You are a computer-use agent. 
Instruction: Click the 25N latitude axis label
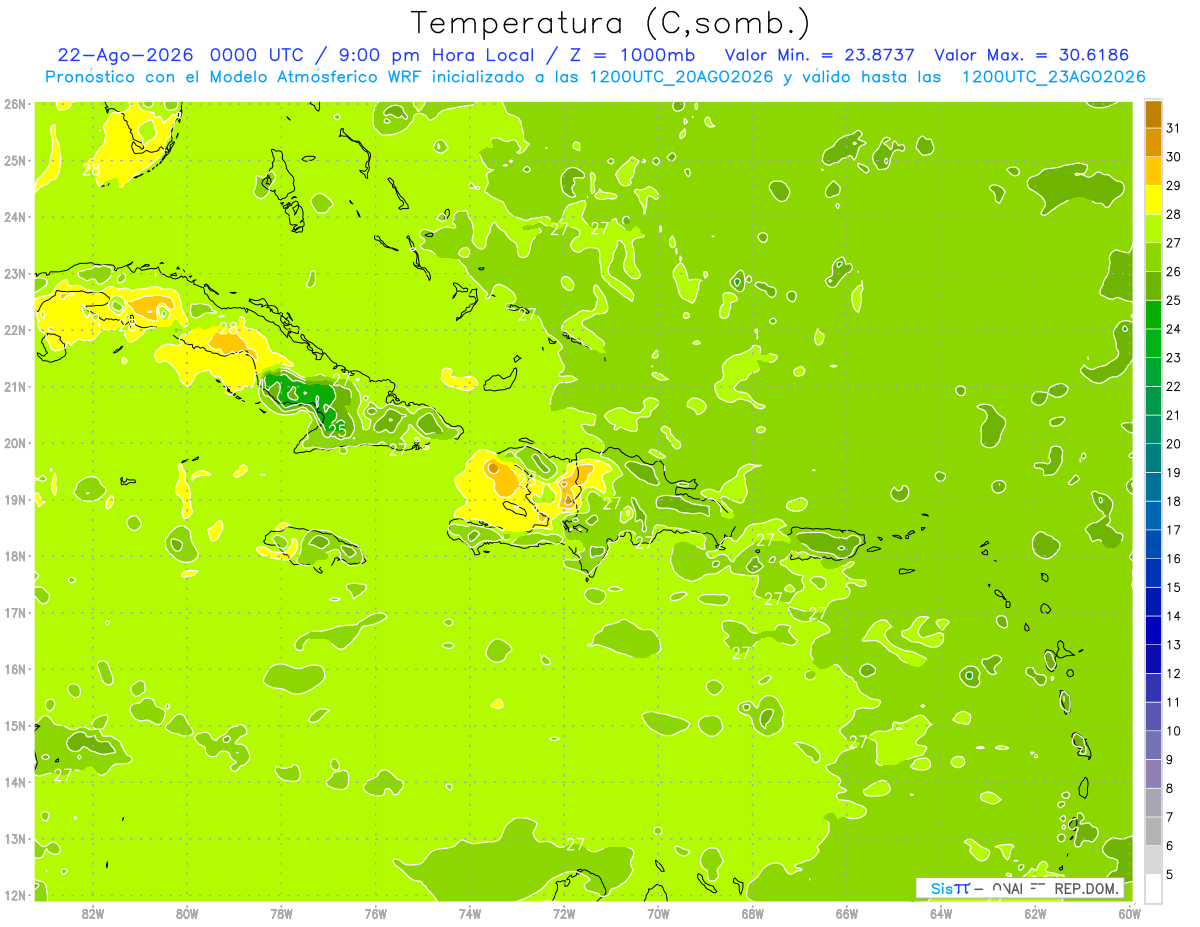pyautogui.click(x=14, y=160)
